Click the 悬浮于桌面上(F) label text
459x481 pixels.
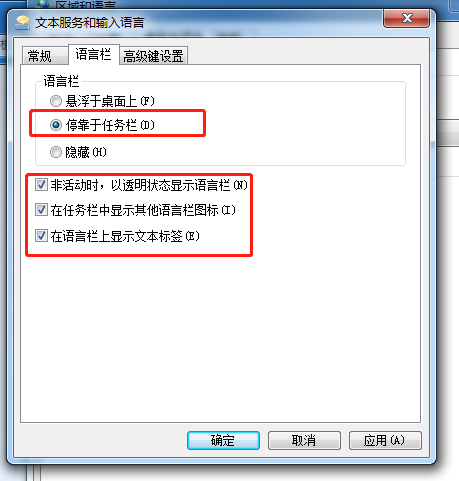pyautogui.click(x=110, y=101)
